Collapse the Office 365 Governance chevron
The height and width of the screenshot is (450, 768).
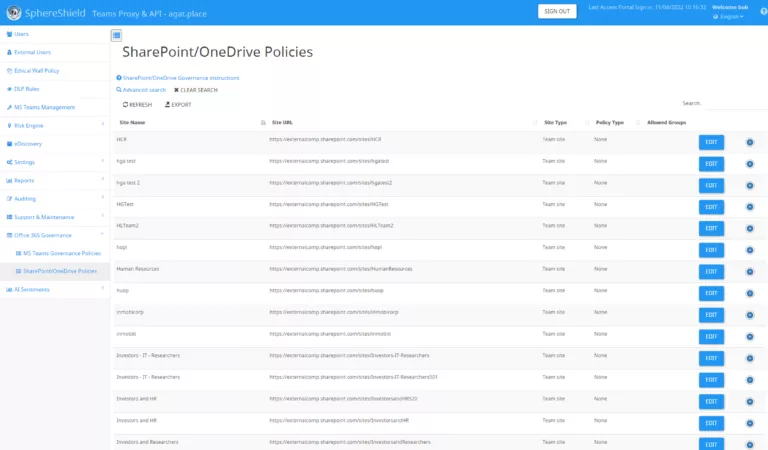tap(102, 234)
